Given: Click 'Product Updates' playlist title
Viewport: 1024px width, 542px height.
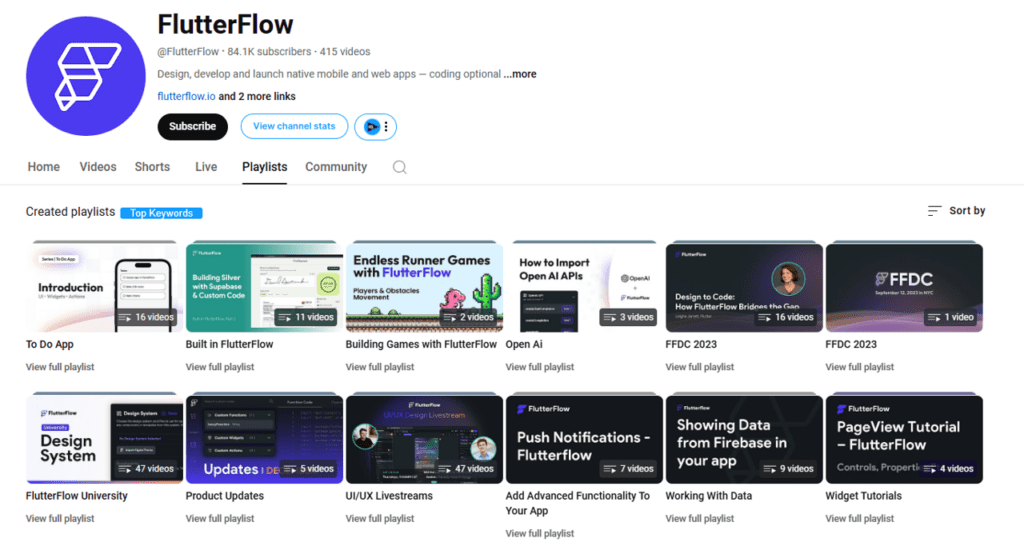Looking at the screenshot, I should coord(225,496).
